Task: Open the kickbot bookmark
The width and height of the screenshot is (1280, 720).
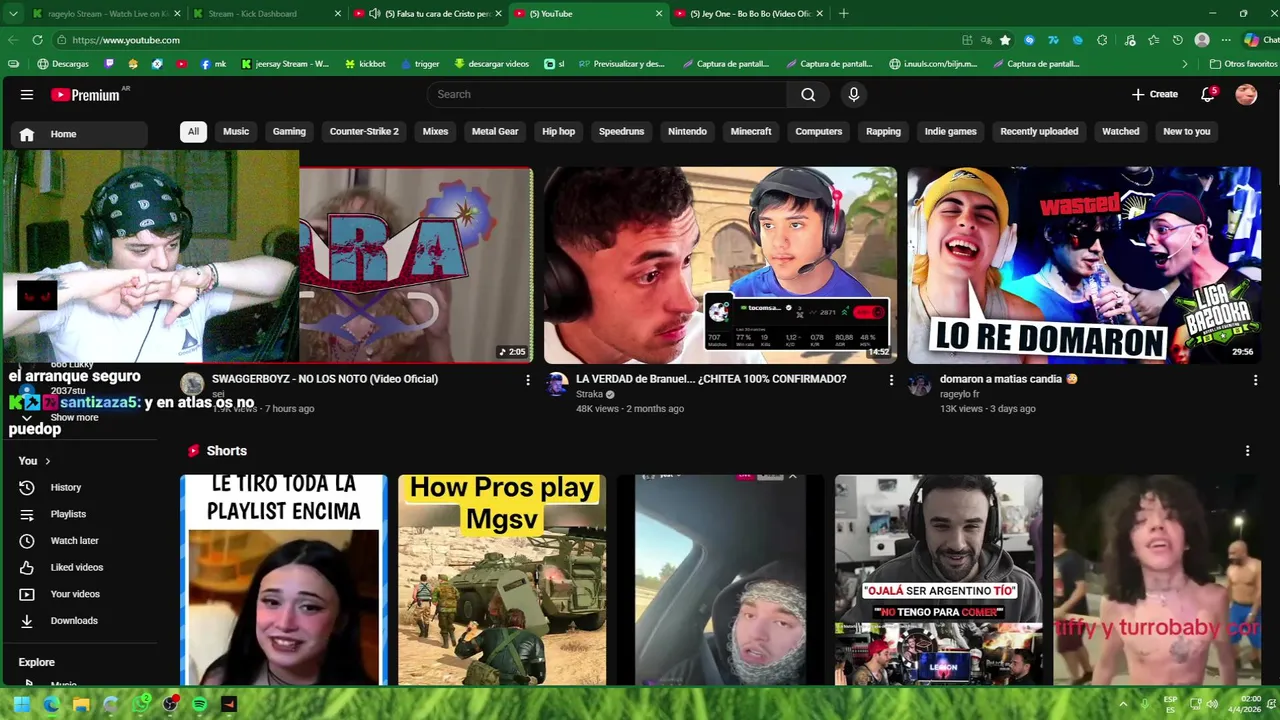Action: (x=365, y=64)
